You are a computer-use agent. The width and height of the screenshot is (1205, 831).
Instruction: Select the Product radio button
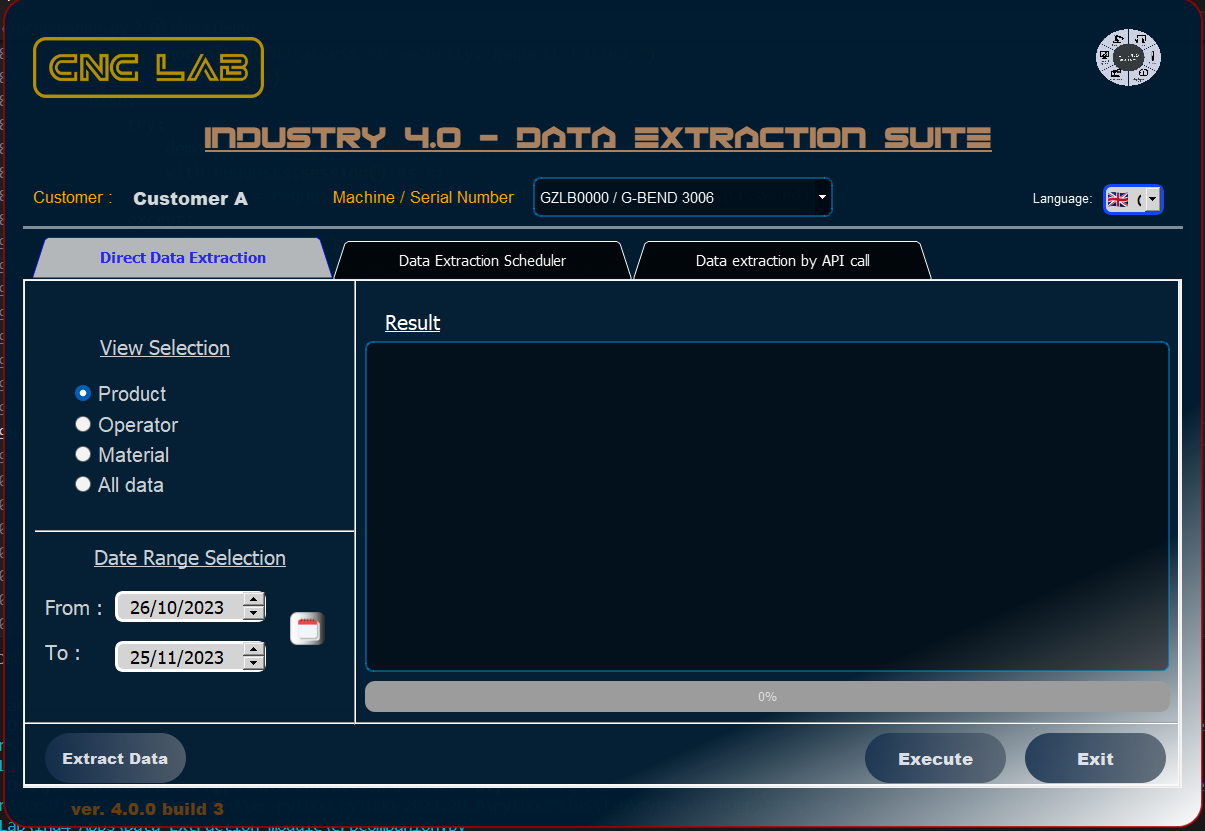pyautogui.click(x=83, y=394)
